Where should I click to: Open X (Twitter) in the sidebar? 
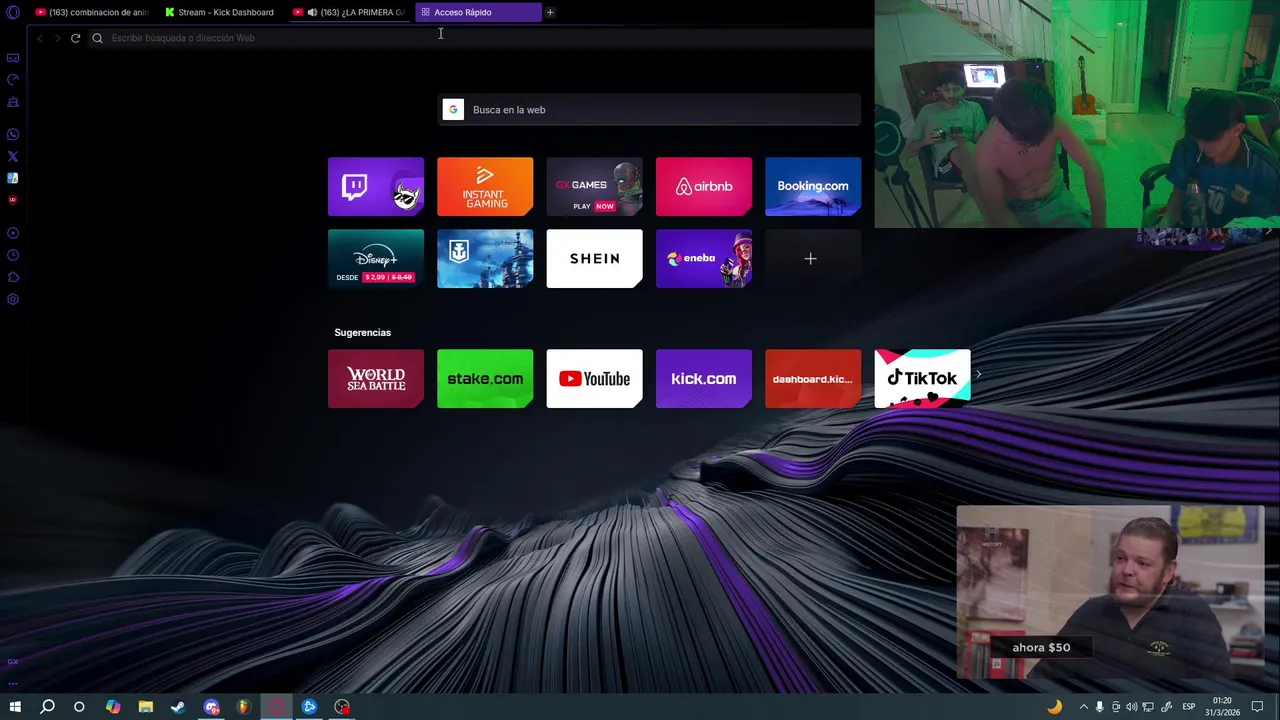coord(13,157)
